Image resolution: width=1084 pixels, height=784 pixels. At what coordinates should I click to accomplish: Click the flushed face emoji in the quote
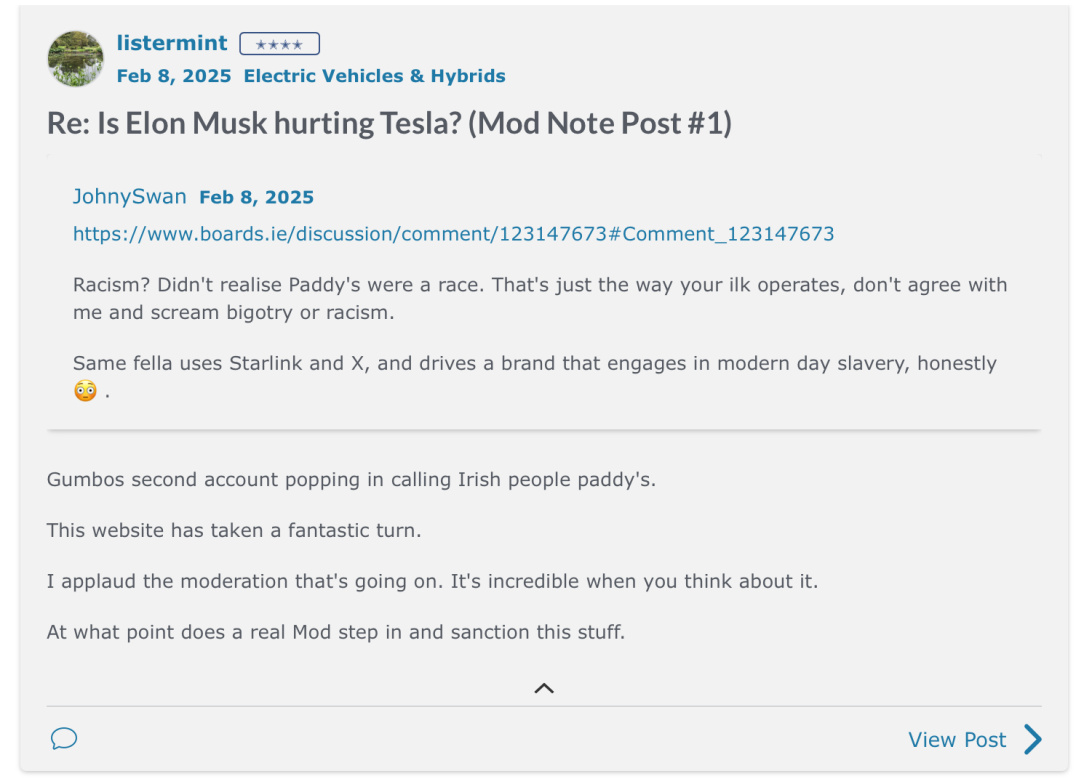(x=85, y=391)
